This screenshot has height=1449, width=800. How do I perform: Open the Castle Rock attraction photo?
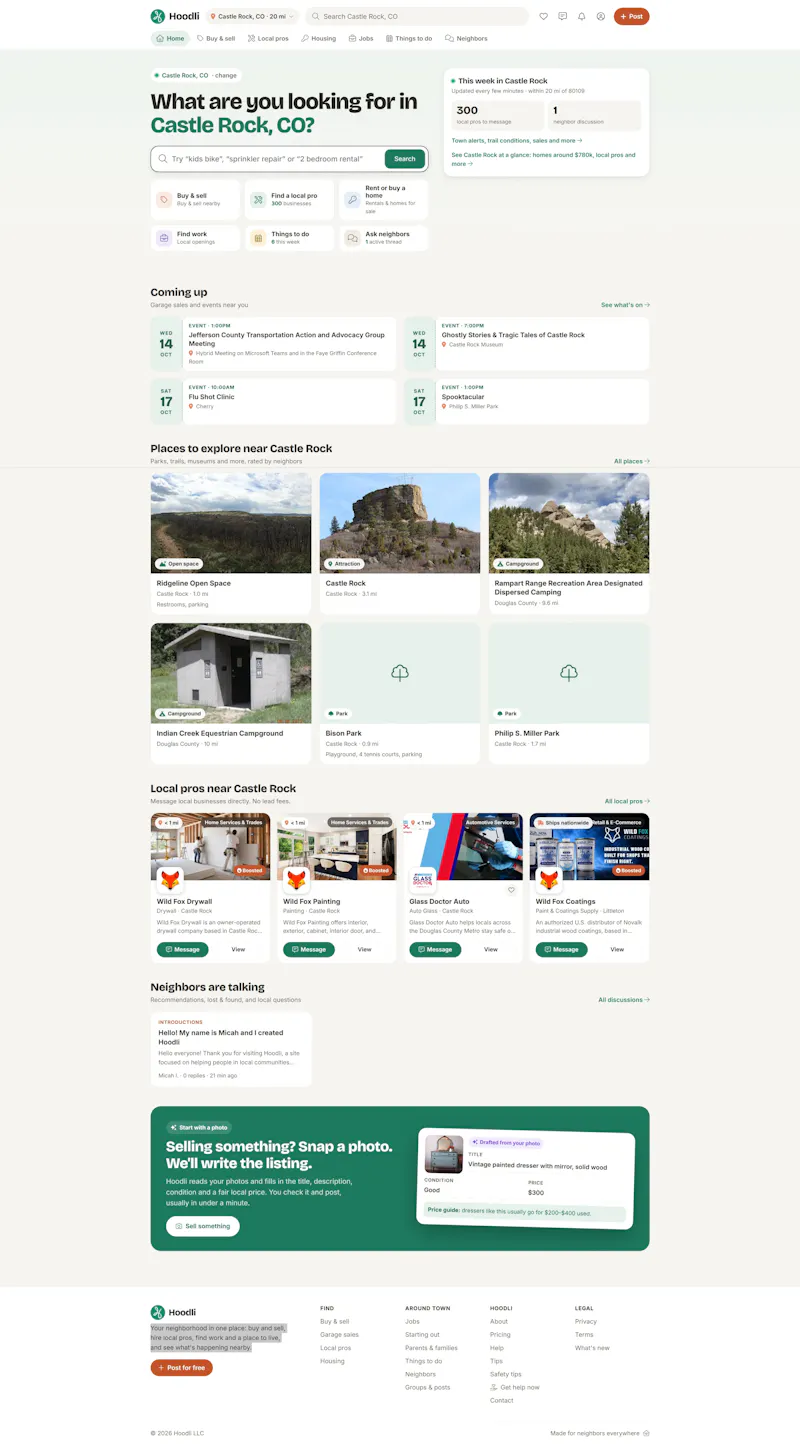400,523
